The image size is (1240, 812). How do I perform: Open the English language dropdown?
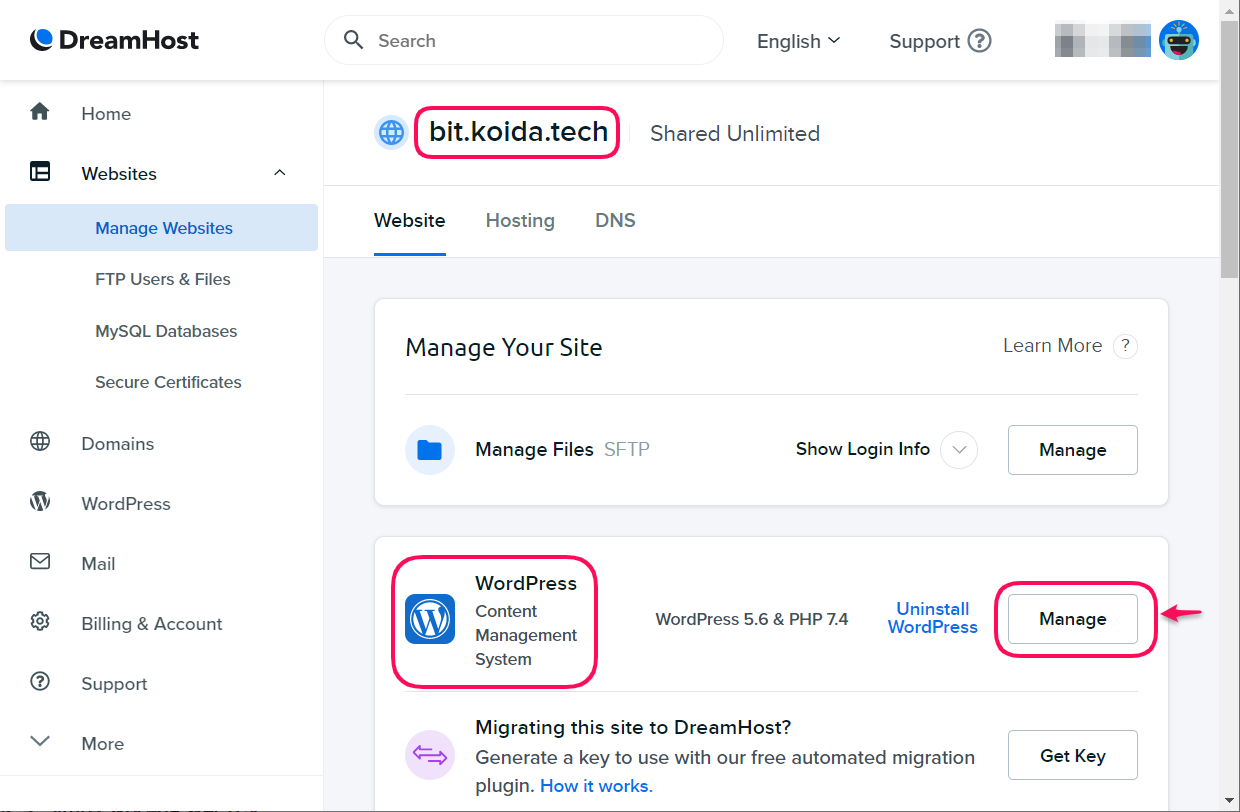click(798, 41)
